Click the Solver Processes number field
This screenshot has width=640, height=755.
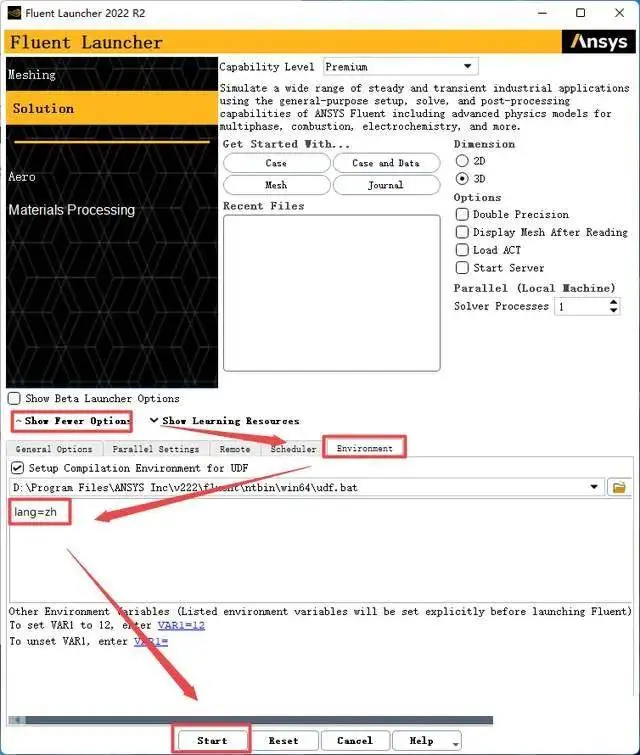[x=581, y=306]
